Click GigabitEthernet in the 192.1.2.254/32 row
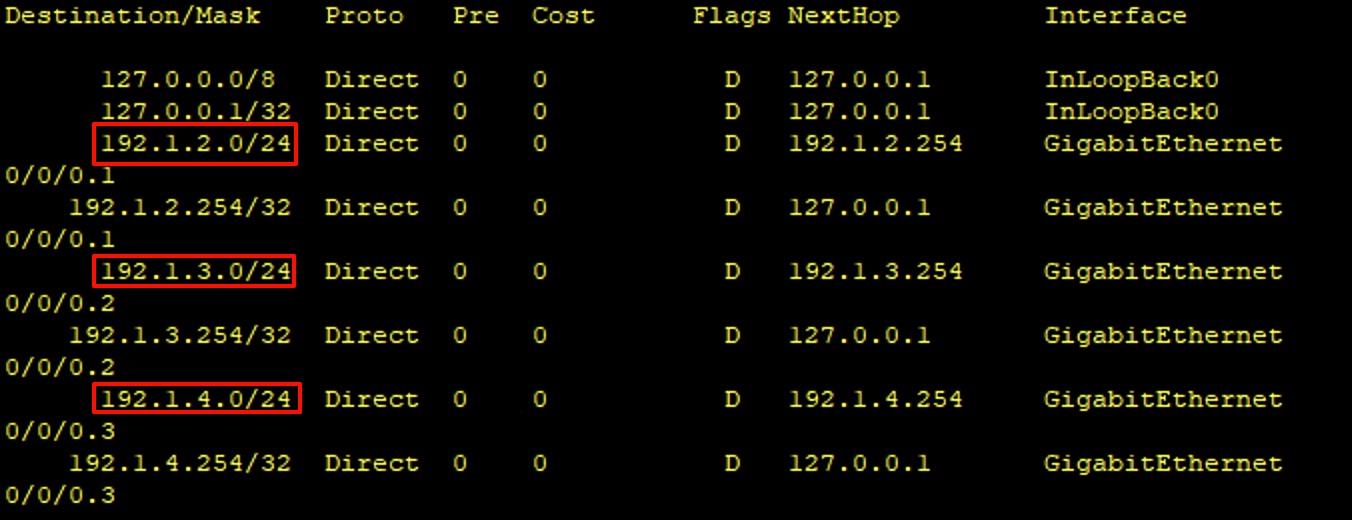The height and width of the screenshot is (520, 1352). point(1164,209)
